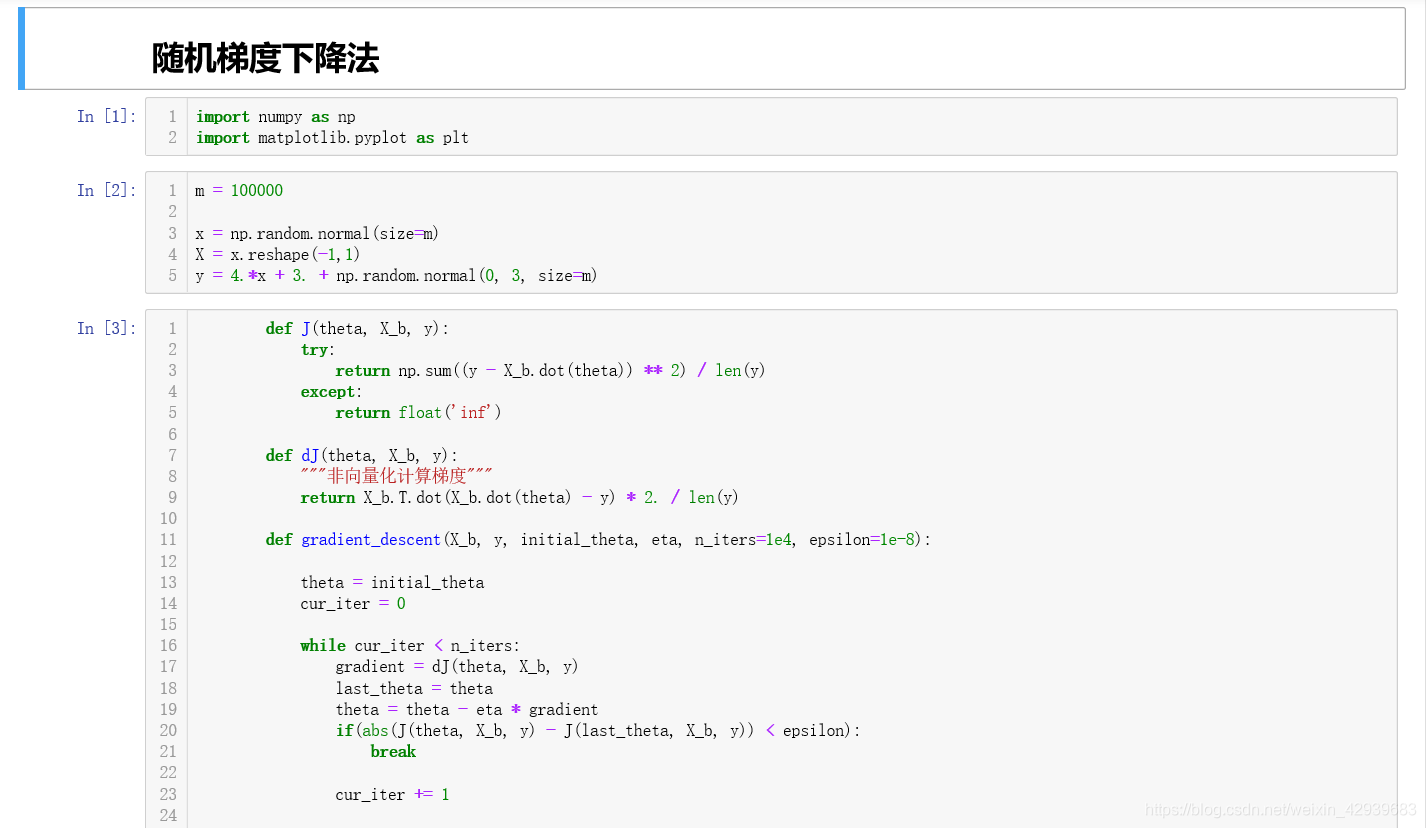The image size is (1426, 828).
Task: Click the In [3] prompt label
Action: 107,328
